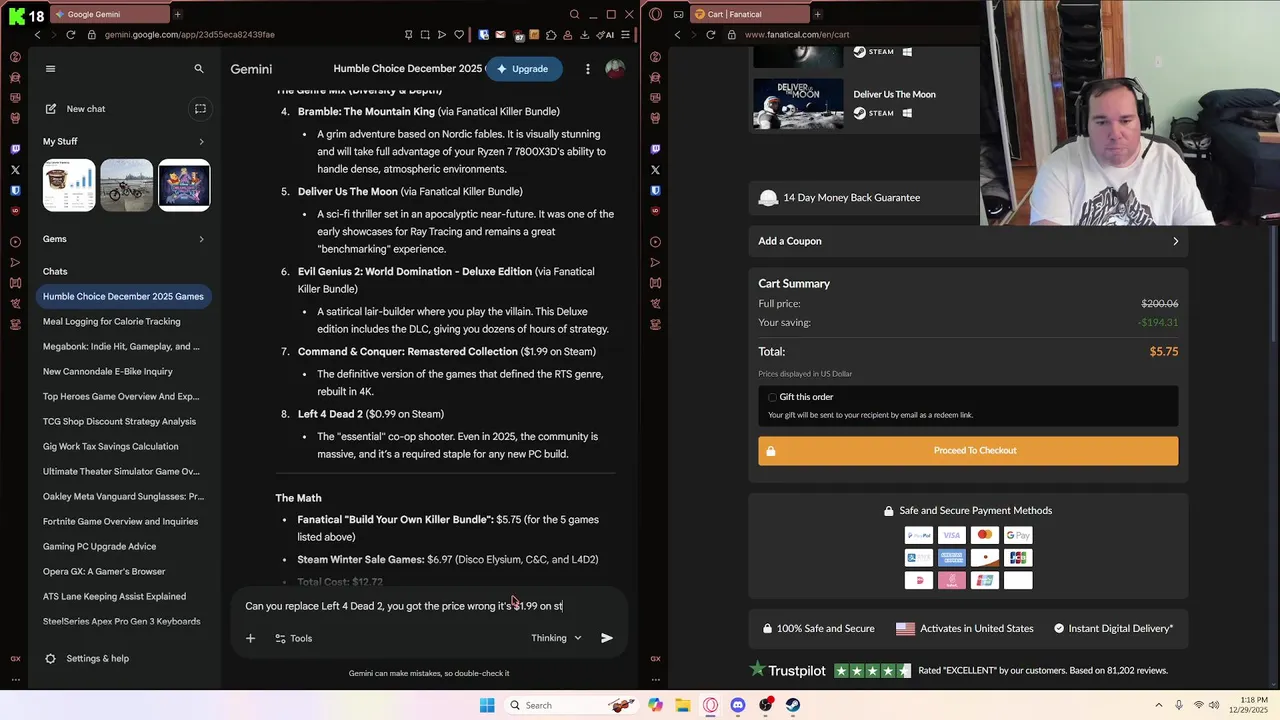The height and width of the screenshot is (720, 1280).
Task: Open the Opera easy setup menu icon
Action: pyautogui.click(x=626, y=35)
